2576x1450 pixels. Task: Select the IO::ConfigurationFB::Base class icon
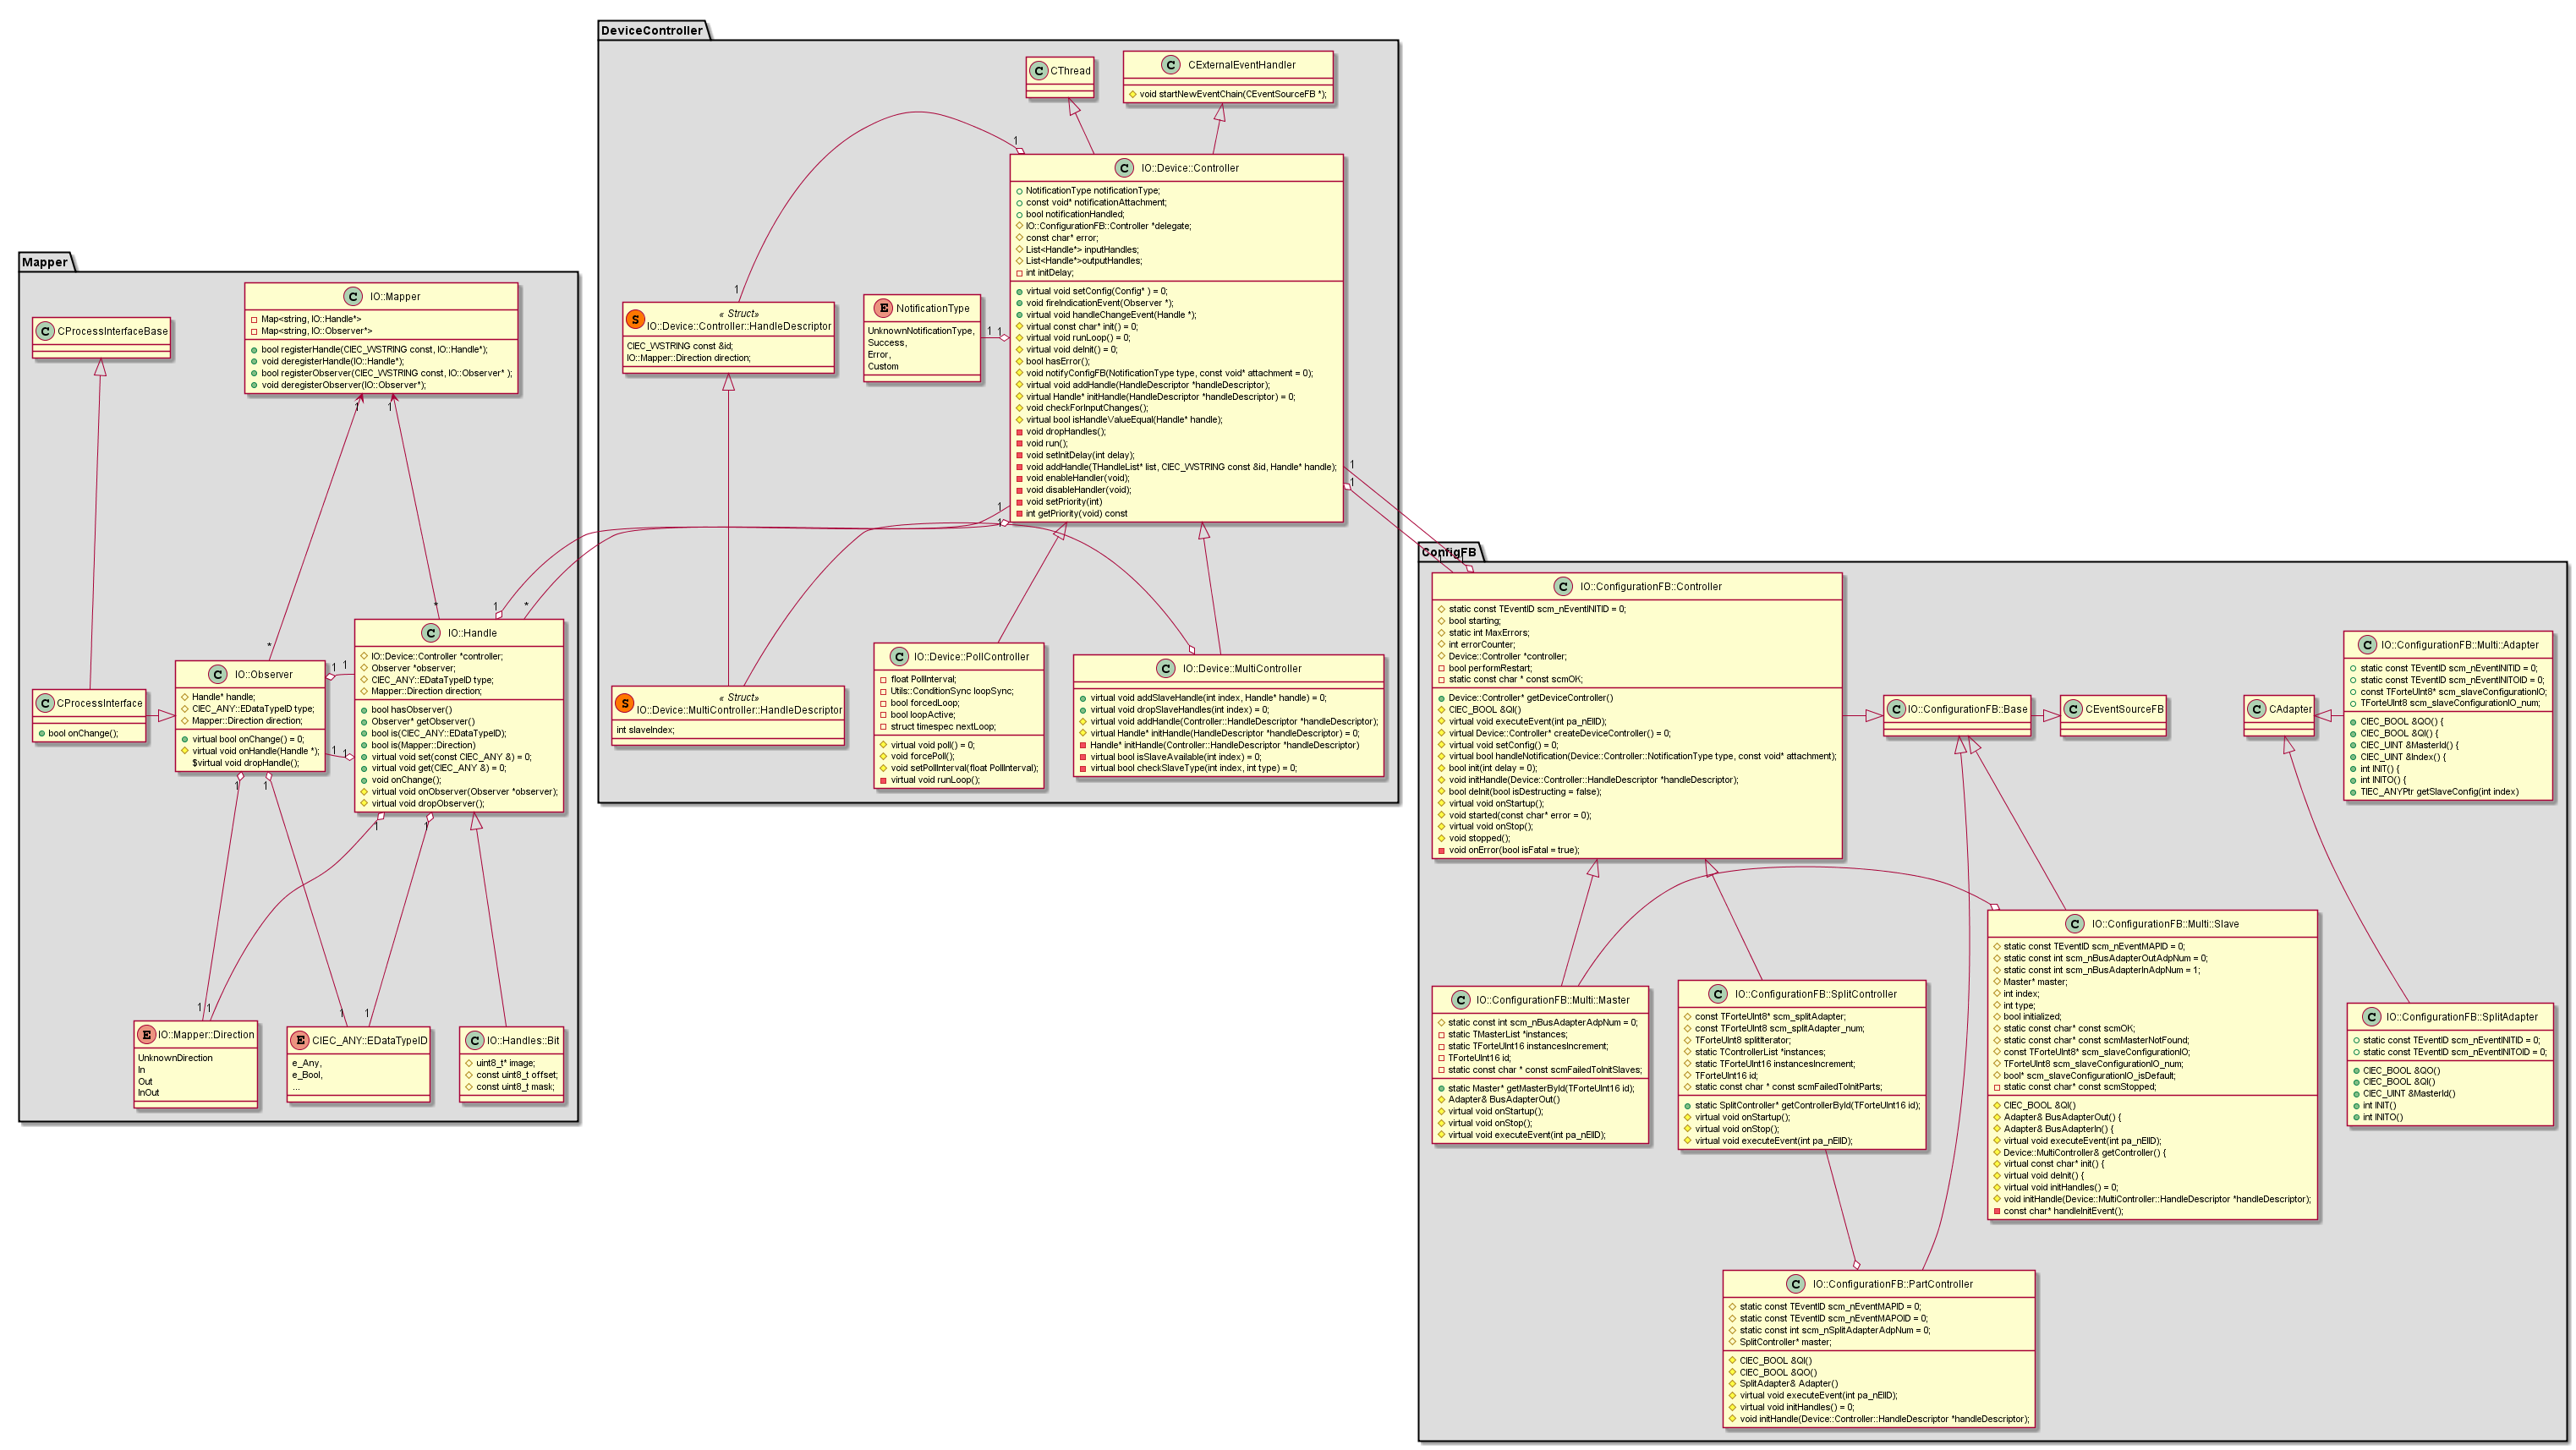(x=1896, y=709)
